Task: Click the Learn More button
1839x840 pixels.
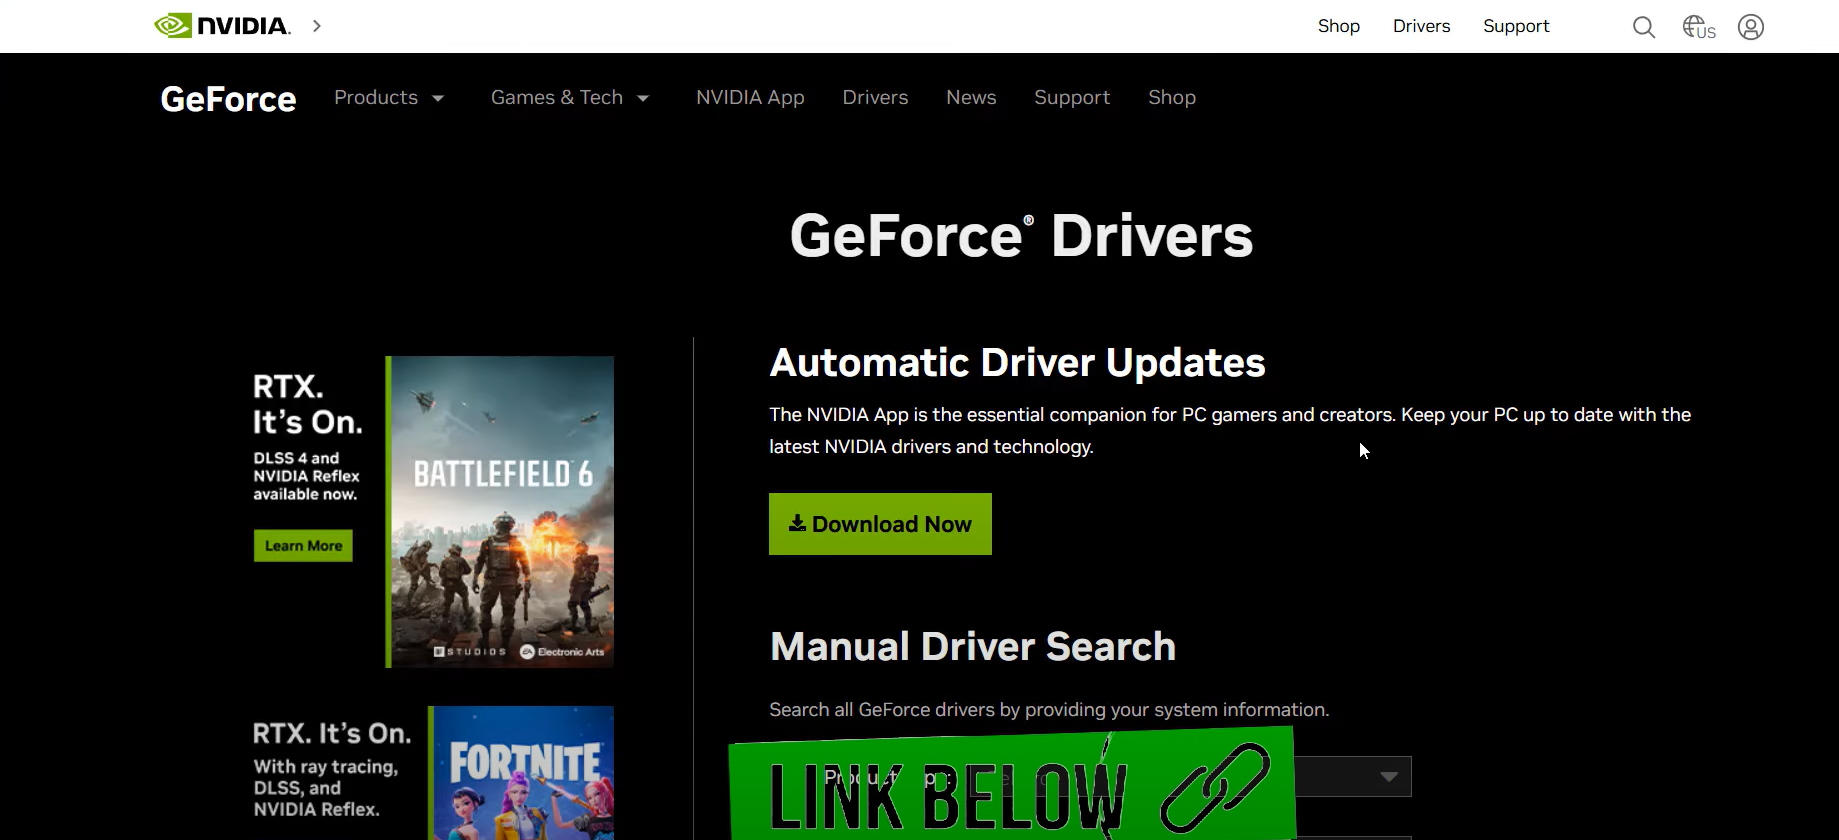Action: click(303, 546)
